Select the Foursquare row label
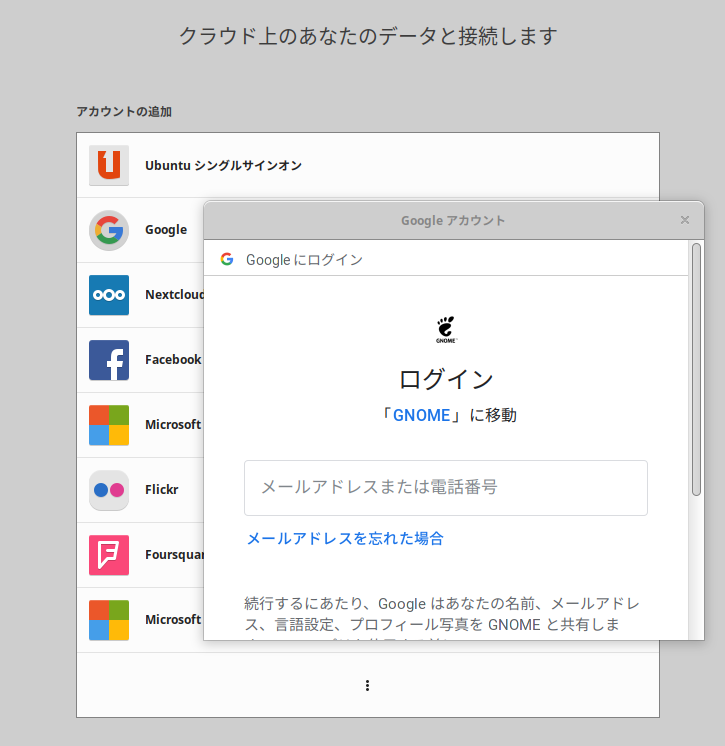The height and width of the screenshot is (746, 725). (x=175, y=555)
